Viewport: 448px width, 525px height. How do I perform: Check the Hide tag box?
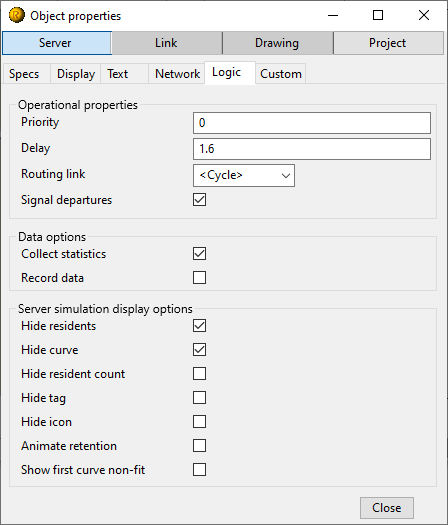pos(199,398)
